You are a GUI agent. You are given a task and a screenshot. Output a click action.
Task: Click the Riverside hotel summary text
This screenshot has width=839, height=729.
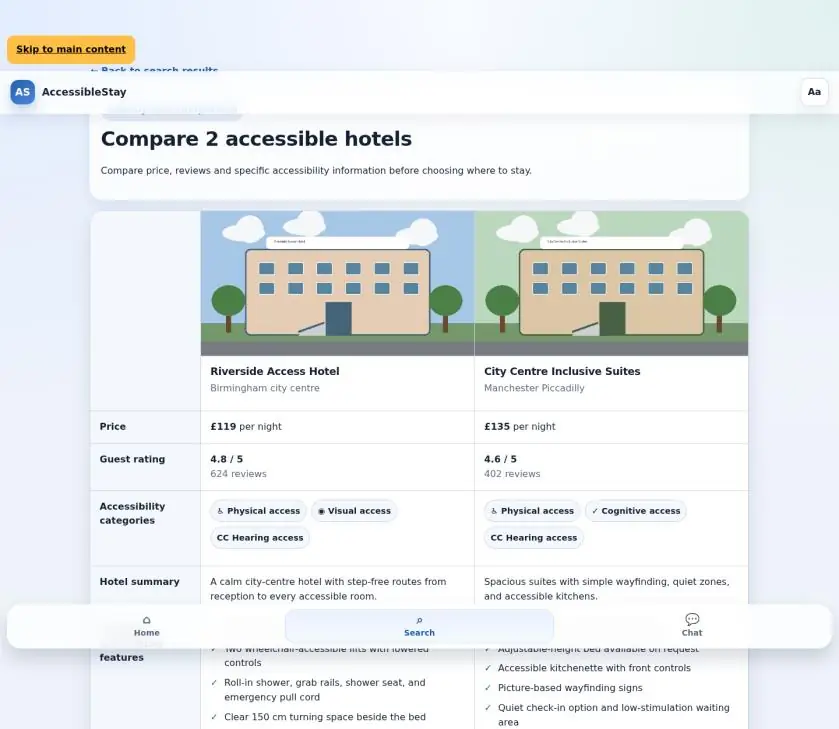click(x=328, y=589)
